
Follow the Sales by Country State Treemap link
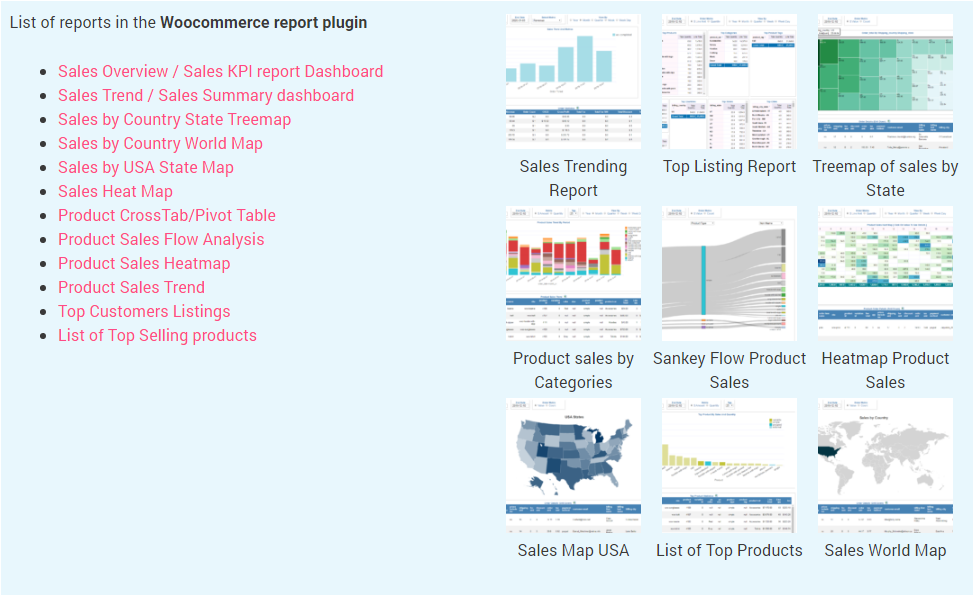tap(175, 119)
